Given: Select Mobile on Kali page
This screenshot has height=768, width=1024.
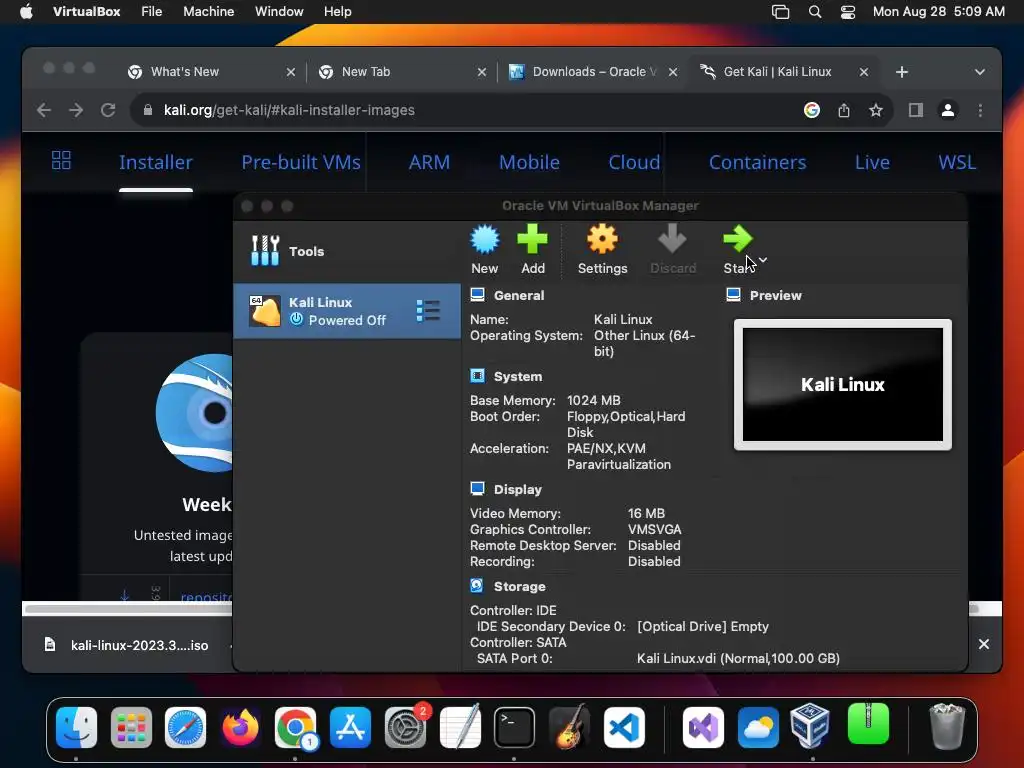Looking at the screenshot, I should [529, 162].
